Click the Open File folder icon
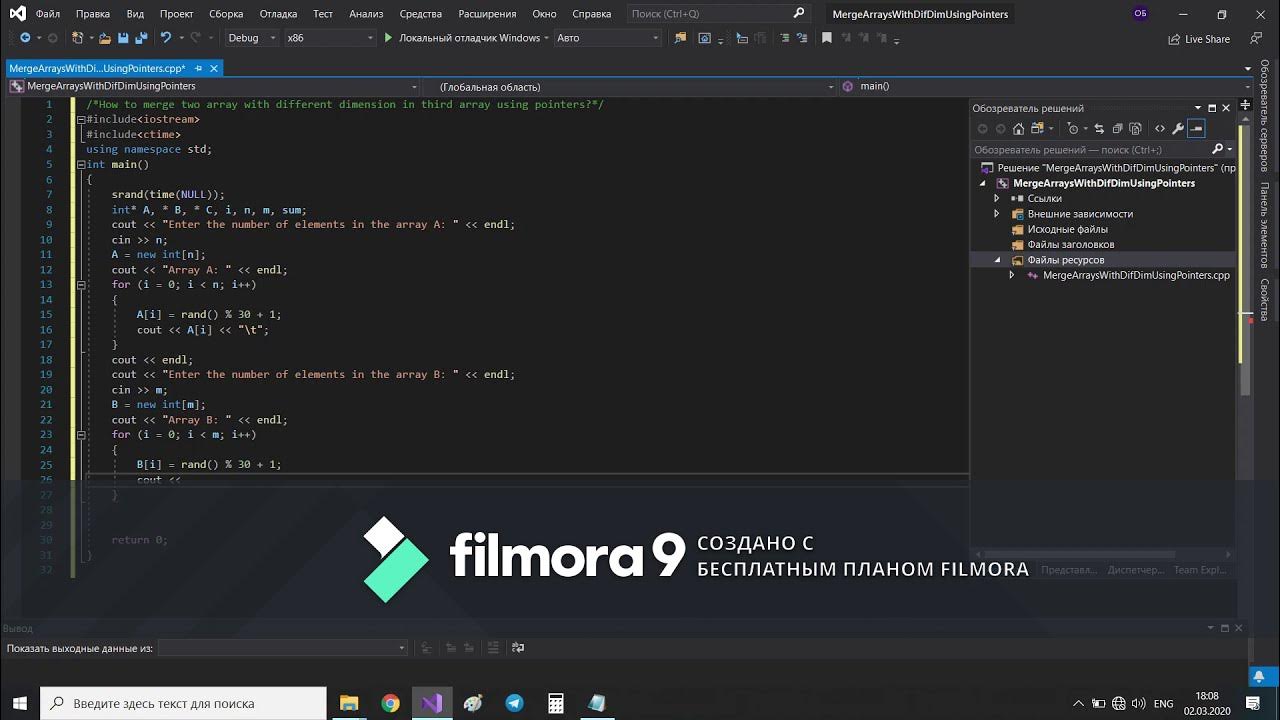 coord(103,38)
